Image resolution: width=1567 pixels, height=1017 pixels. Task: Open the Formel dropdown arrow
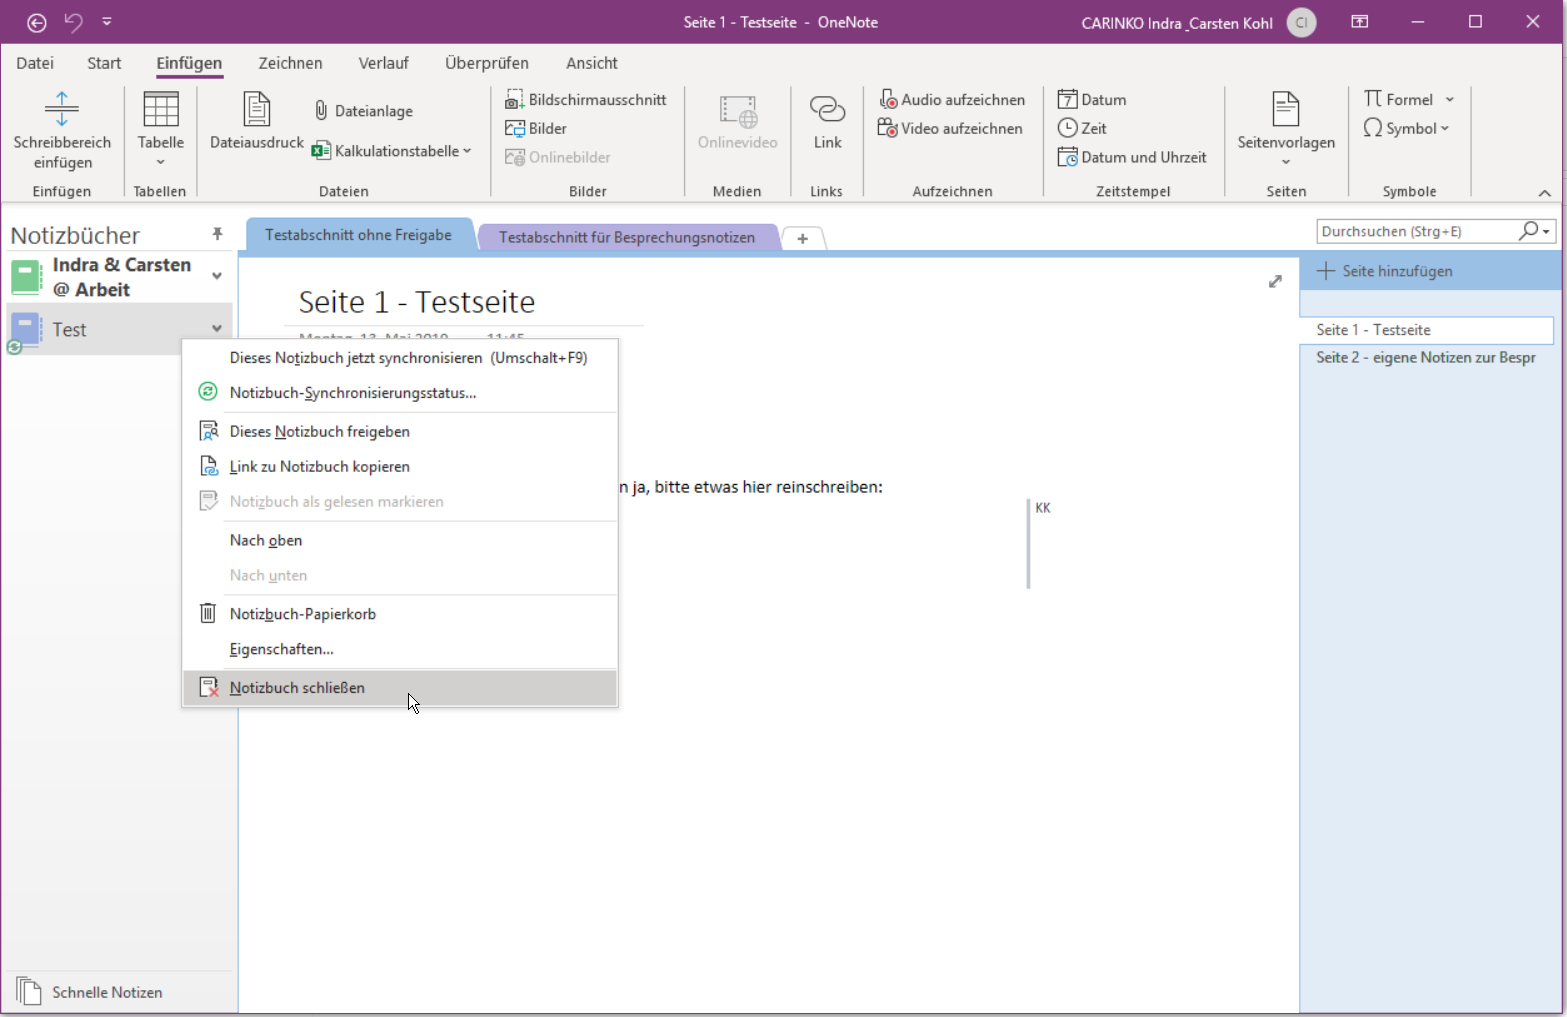click(x=1450, y=99)
